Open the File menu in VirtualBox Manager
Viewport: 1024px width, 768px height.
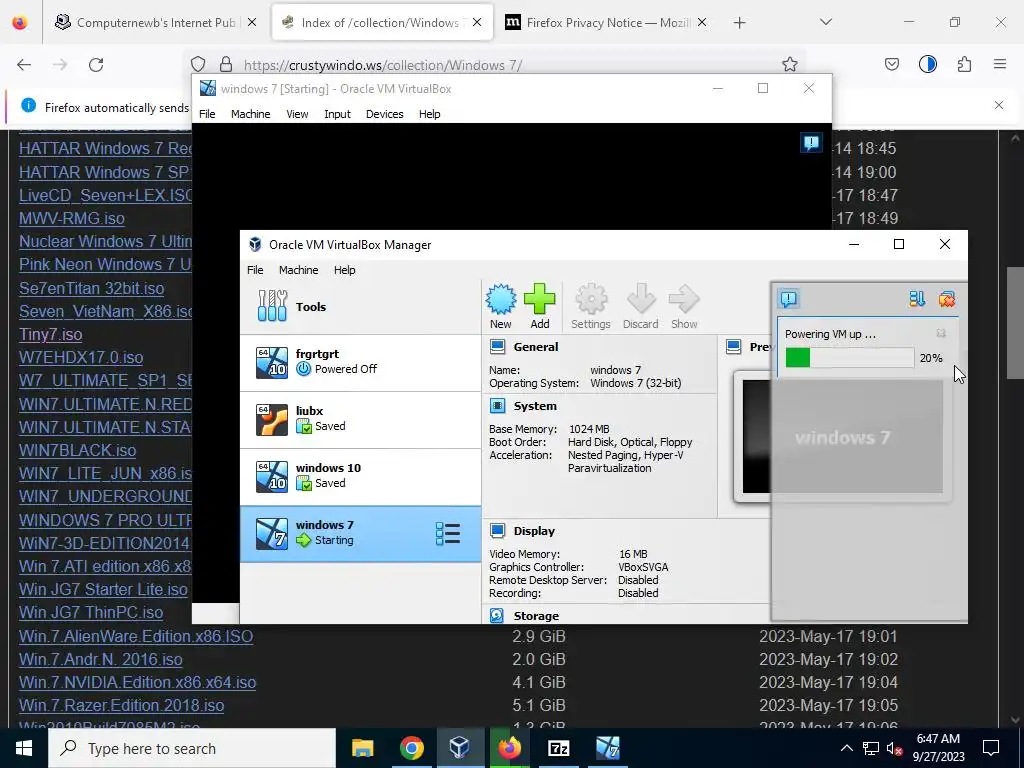click(255, 270)
